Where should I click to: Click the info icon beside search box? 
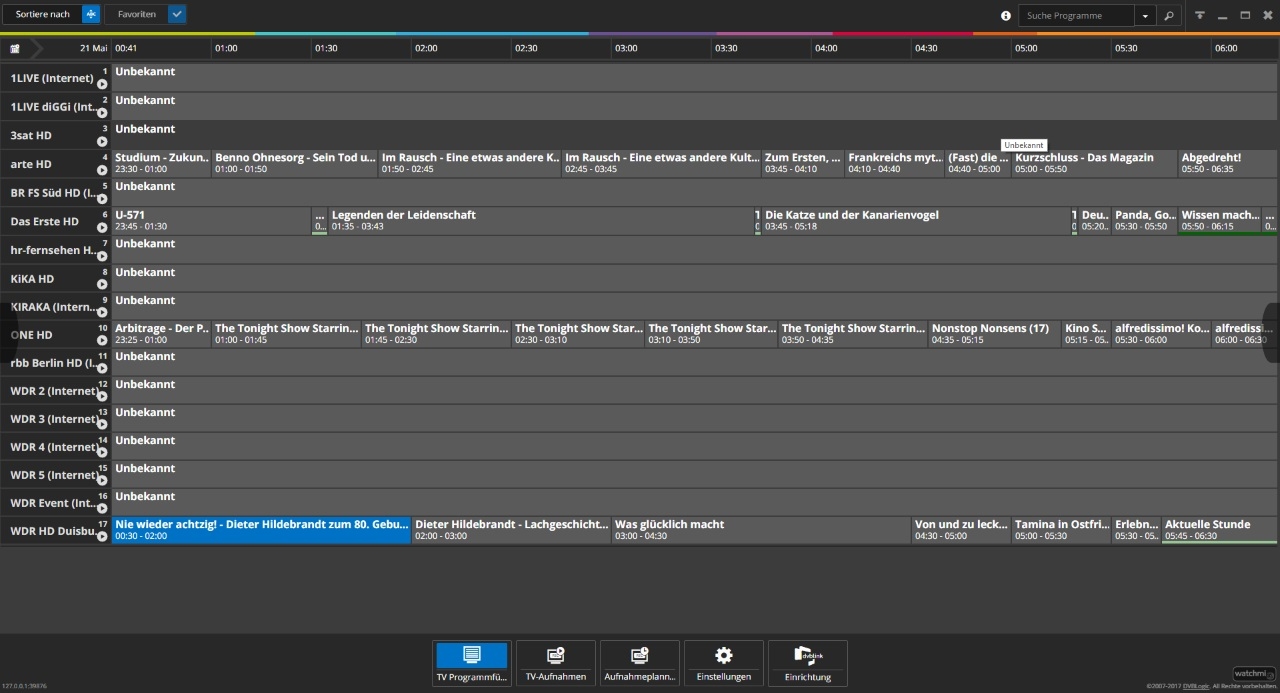pos(1006,16)
